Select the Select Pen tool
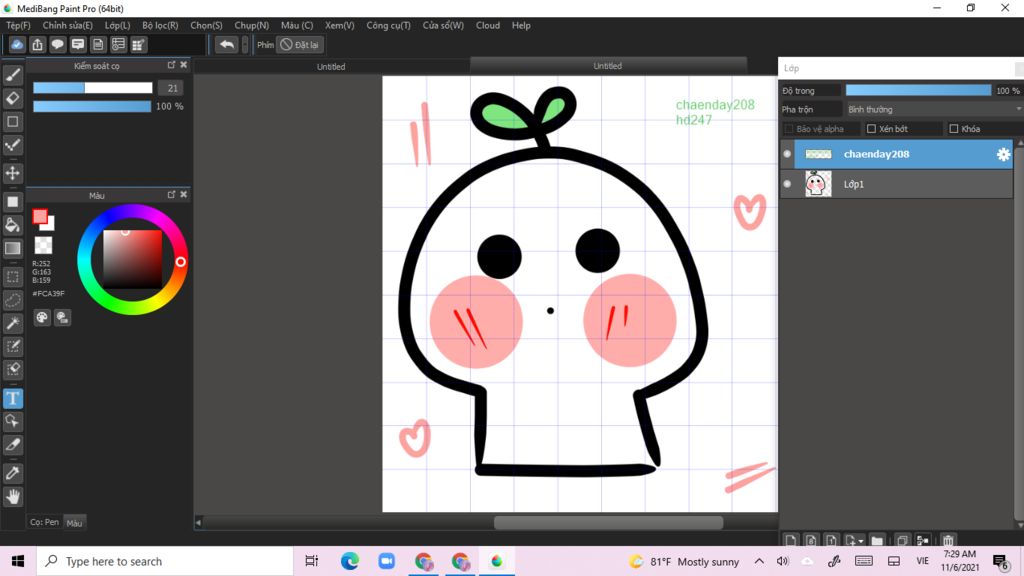1024x576 pixels. (x=12, y=346)
